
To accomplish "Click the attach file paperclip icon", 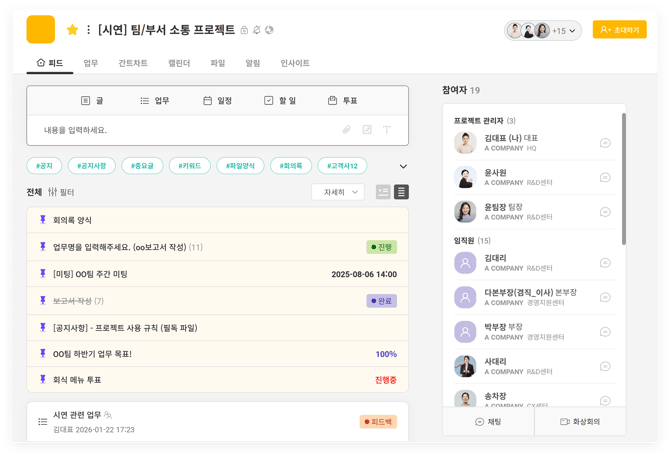I will tap(347, 130).
